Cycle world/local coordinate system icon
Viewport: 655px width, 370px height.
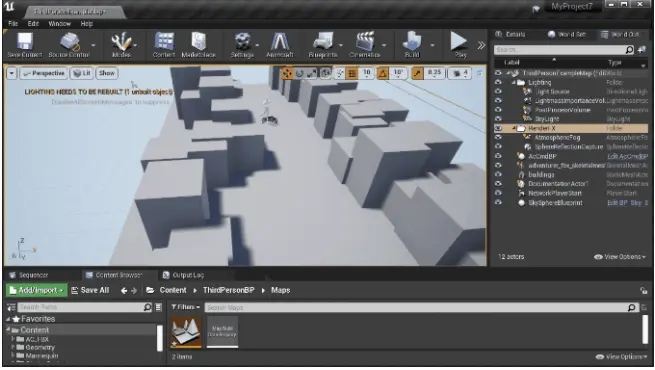point(326,73)
